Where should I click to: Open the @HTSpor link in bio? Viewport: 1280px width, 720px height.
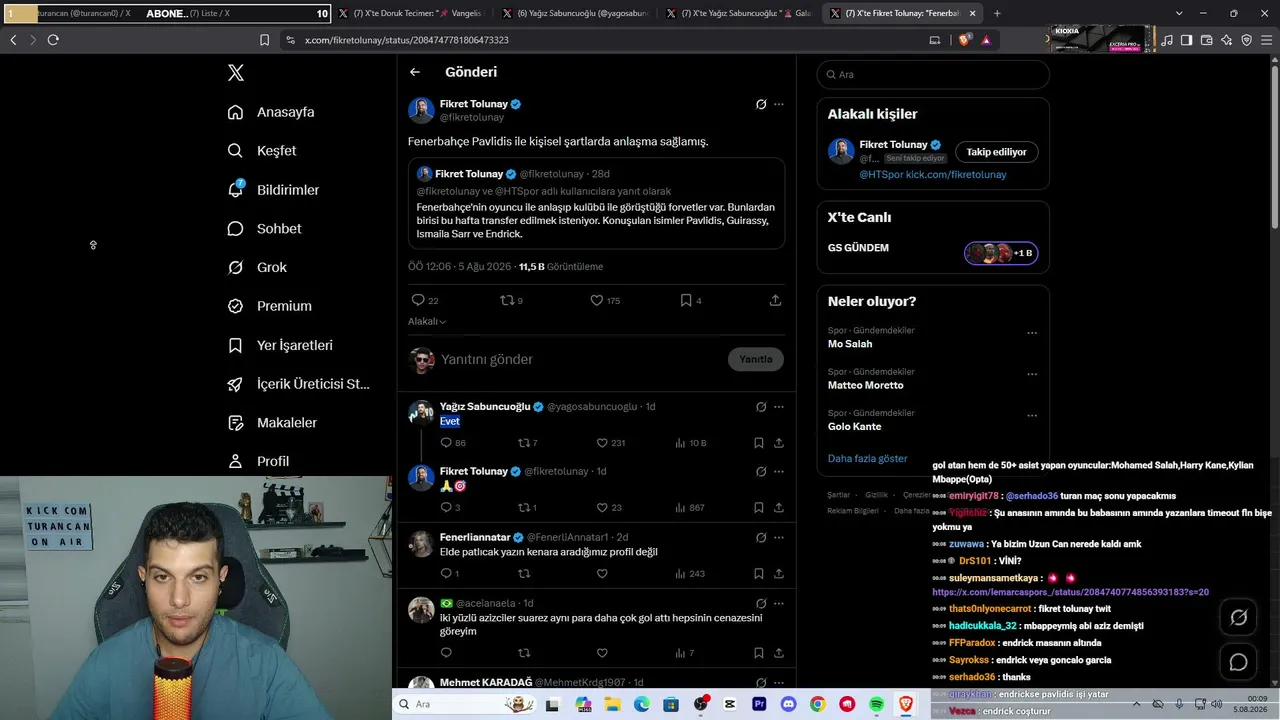point(880,174)
